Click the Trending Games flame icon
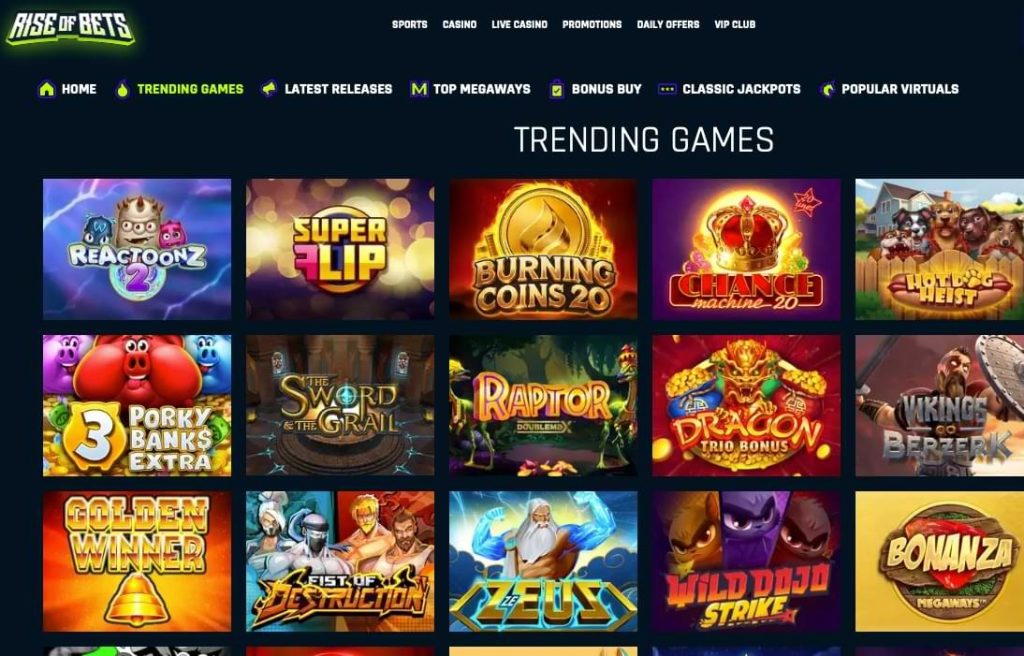The height and width of the screenshot is (656, 1024). coord(122,89)
